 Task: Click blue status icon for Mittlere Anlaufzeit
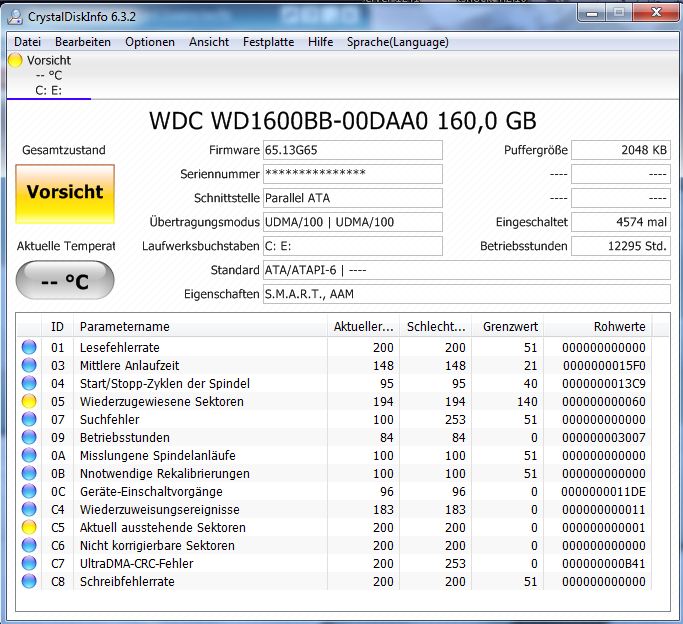click(x=29, y=365)
